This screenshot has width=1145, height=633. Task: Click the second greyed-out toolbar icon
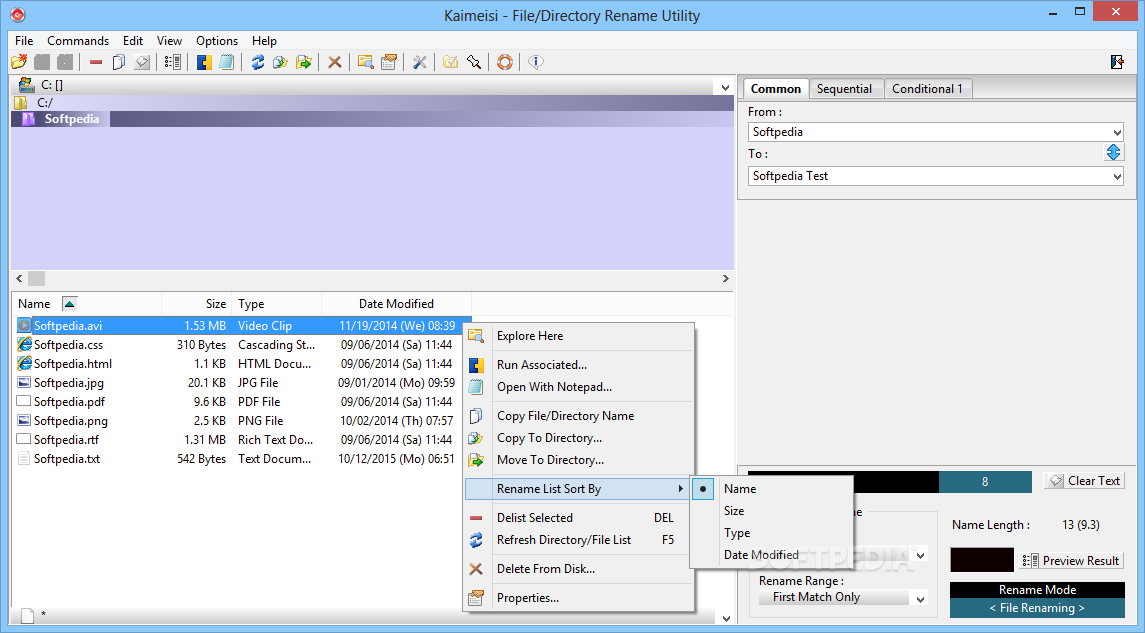[x=65, y=62]
